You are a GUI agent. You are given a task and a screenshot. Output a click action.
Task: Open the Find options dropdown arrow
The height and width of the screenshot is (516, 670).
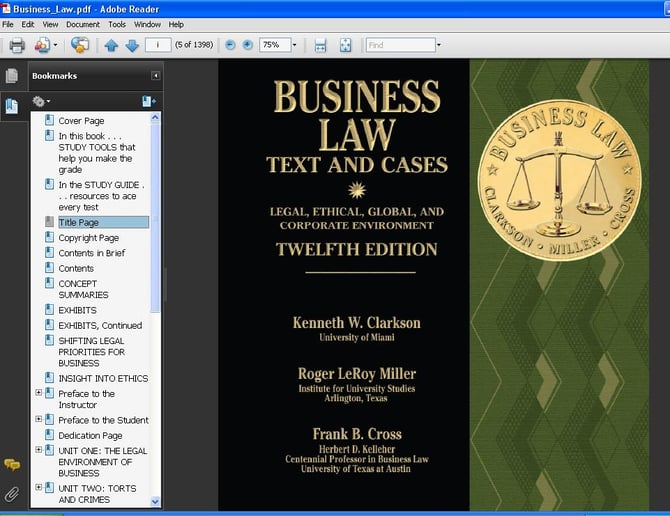pyautogui.click(x=439, y=45)
